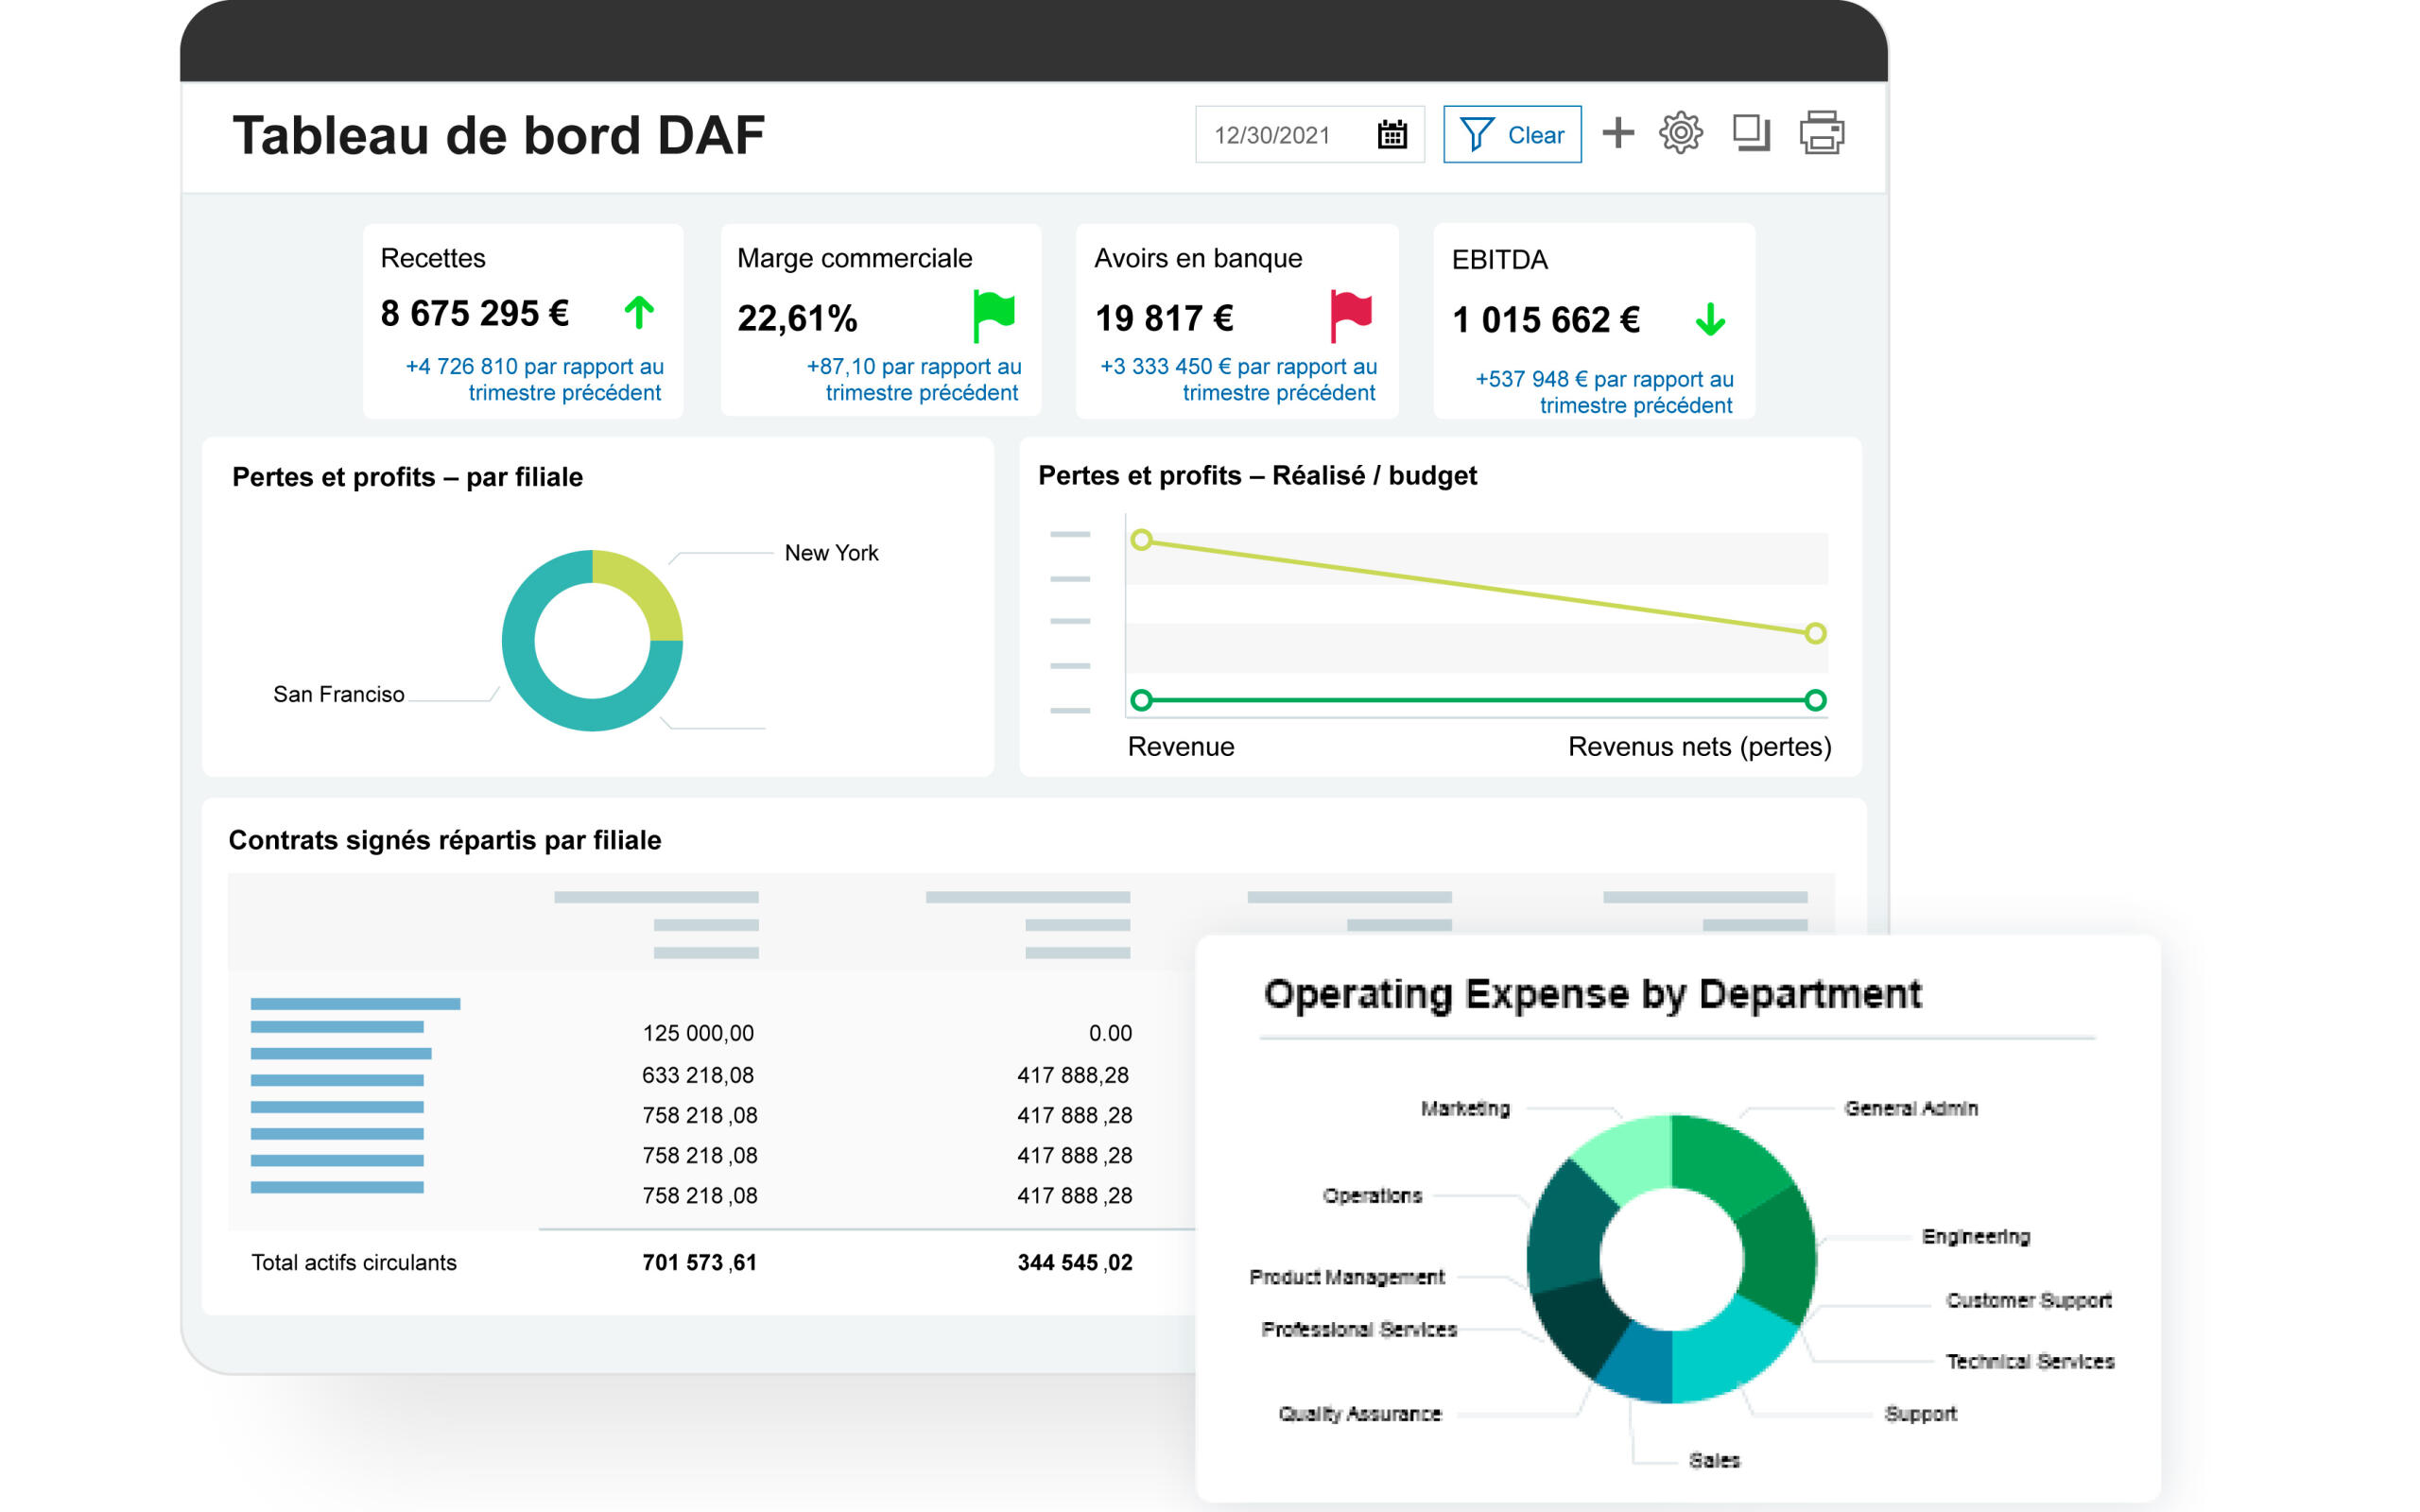The height and width of the screenshot is (1512, 2420).
Task: Click the total value 701 573 ,61
Action: click(x=699, y=1262)
